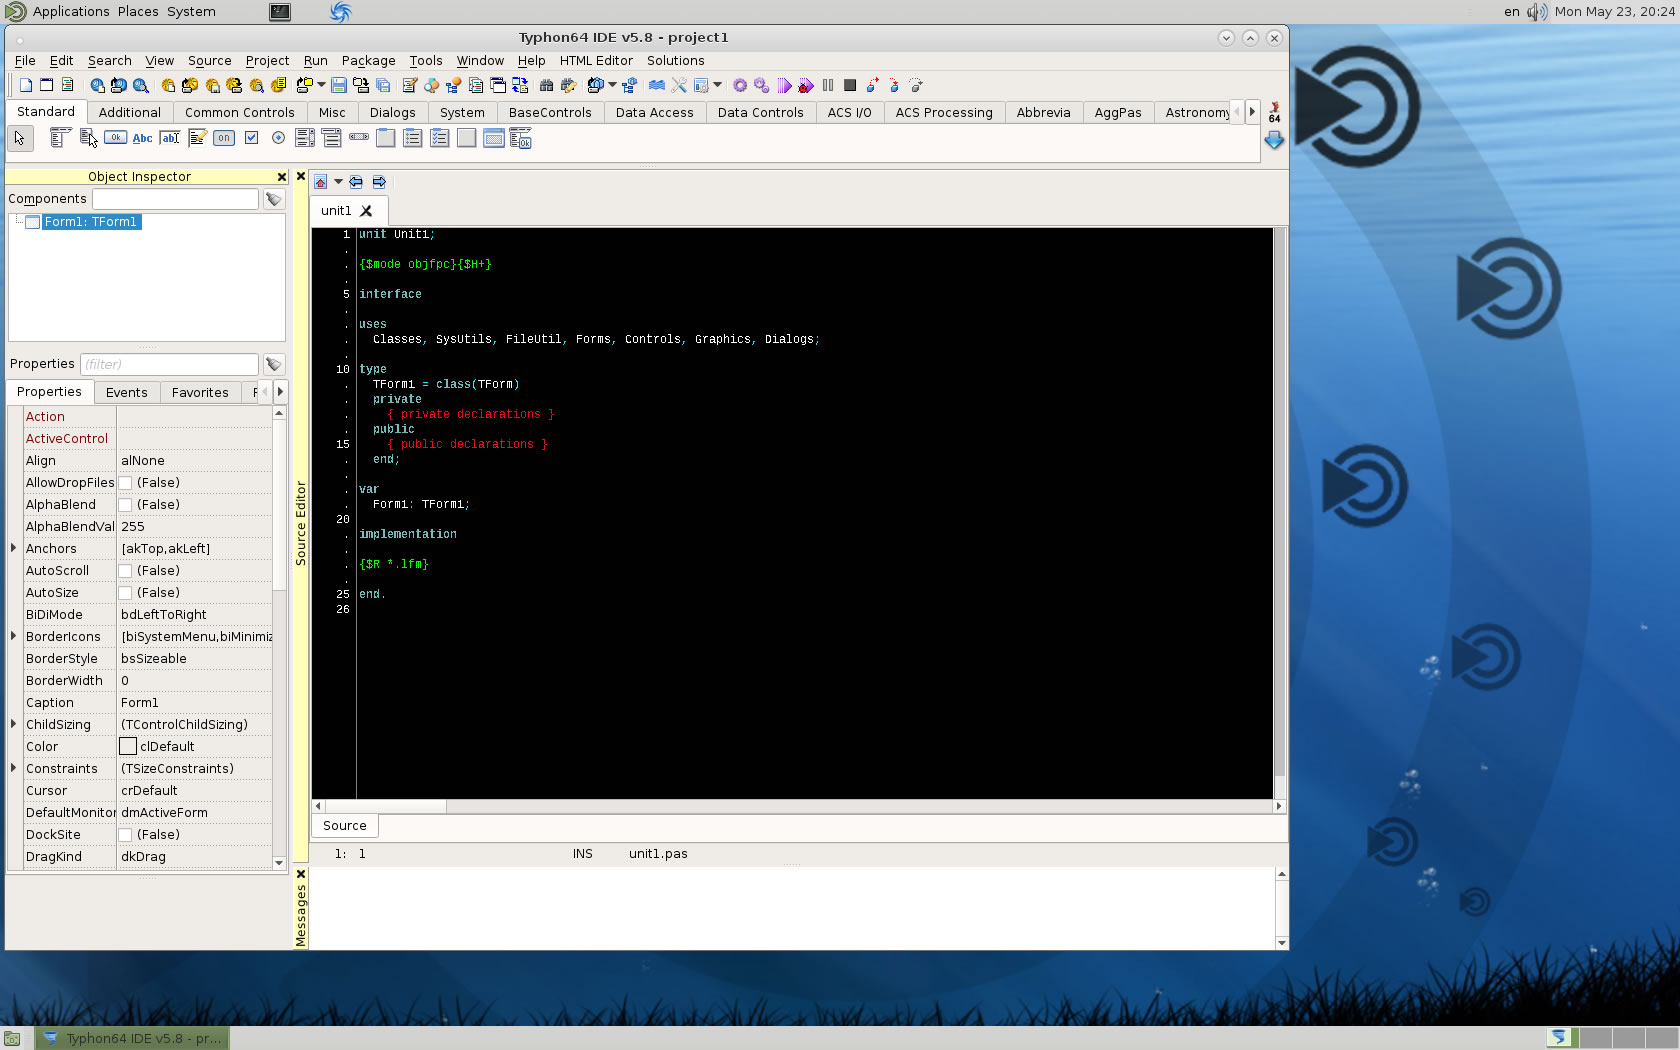Click the Step Over debugger icon

coord(894,85)
